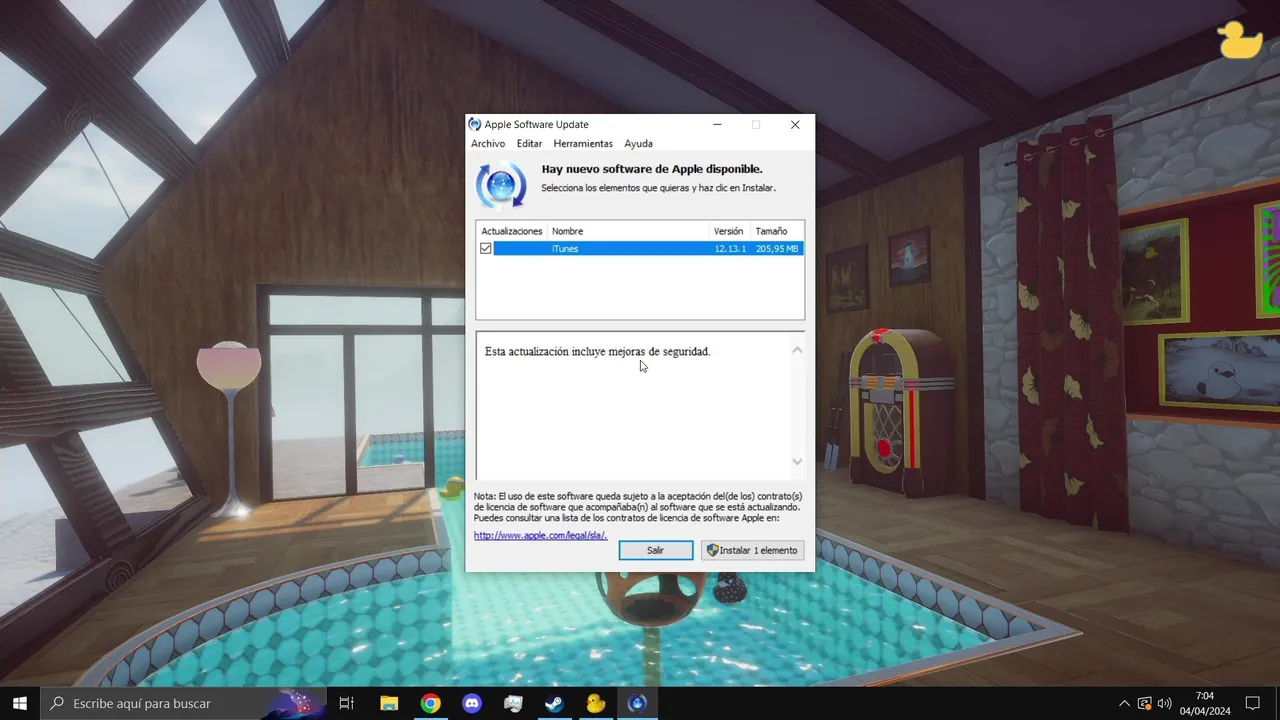The height and width of the screenshot is (720, 1280).
Task: Open Google Chrome from taskbar
Action: pyautogui.click(x=430, y=703)
